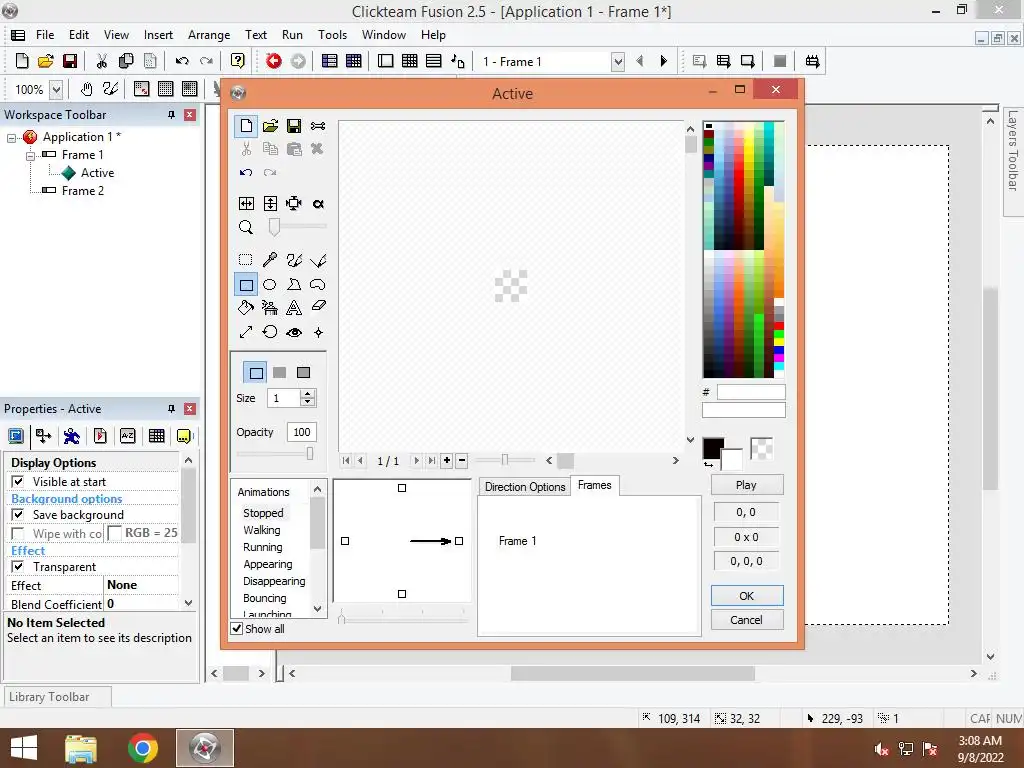The width and height of the screenshot is (1024, 768).
Task: Select Frame 2 in workspace tree
Action: (82, 191)
